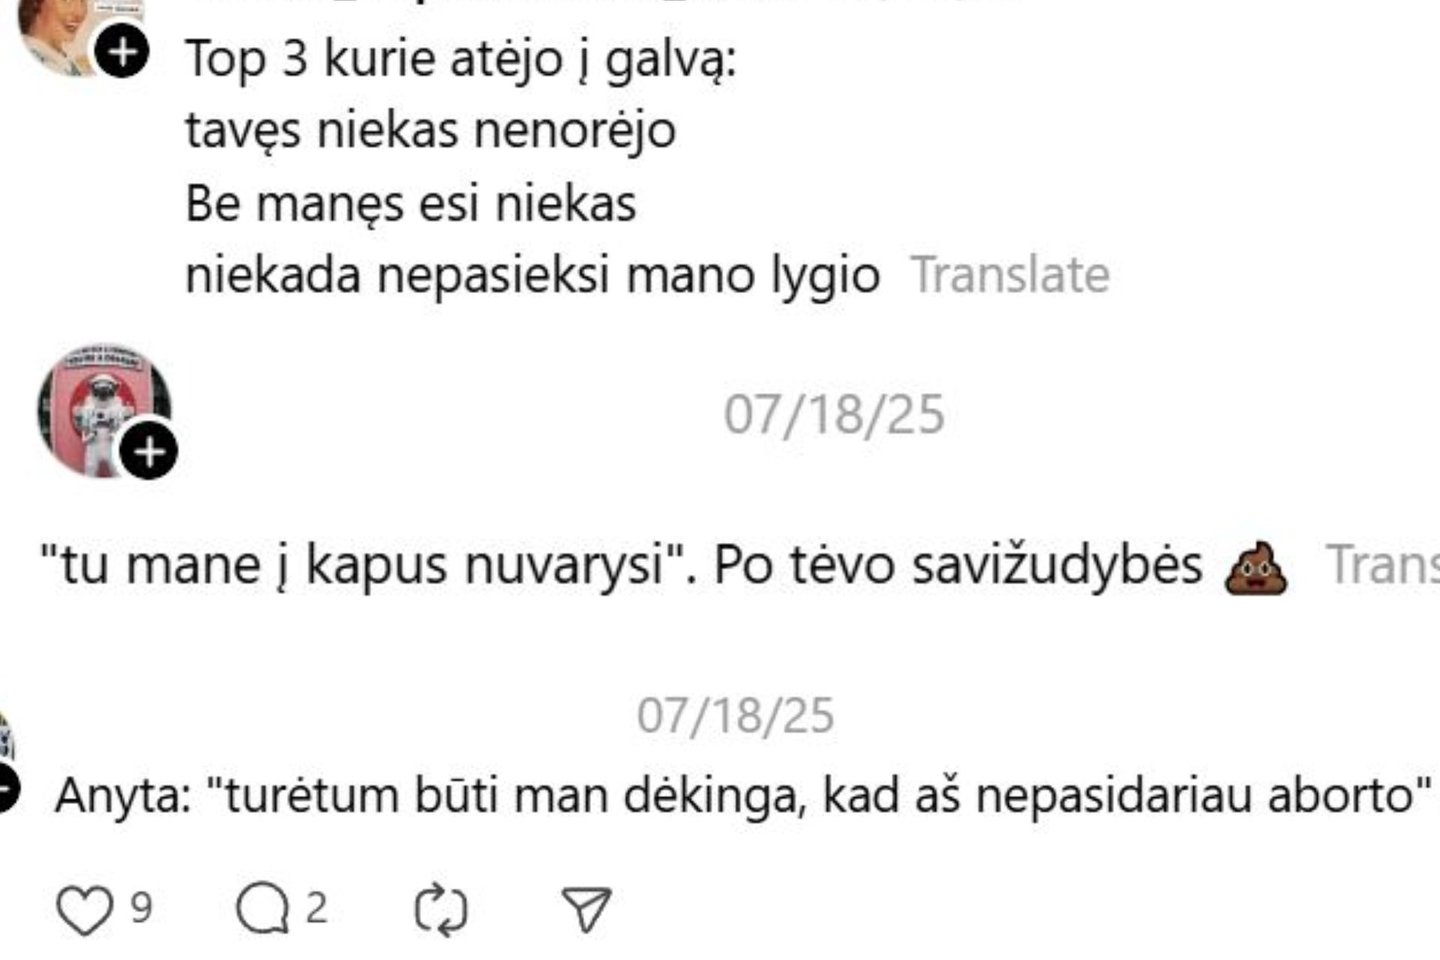1440x960 pixels.
Task: Open the "Top 3 kurie atėjo į galvą" post
Action: coord(460,60)
